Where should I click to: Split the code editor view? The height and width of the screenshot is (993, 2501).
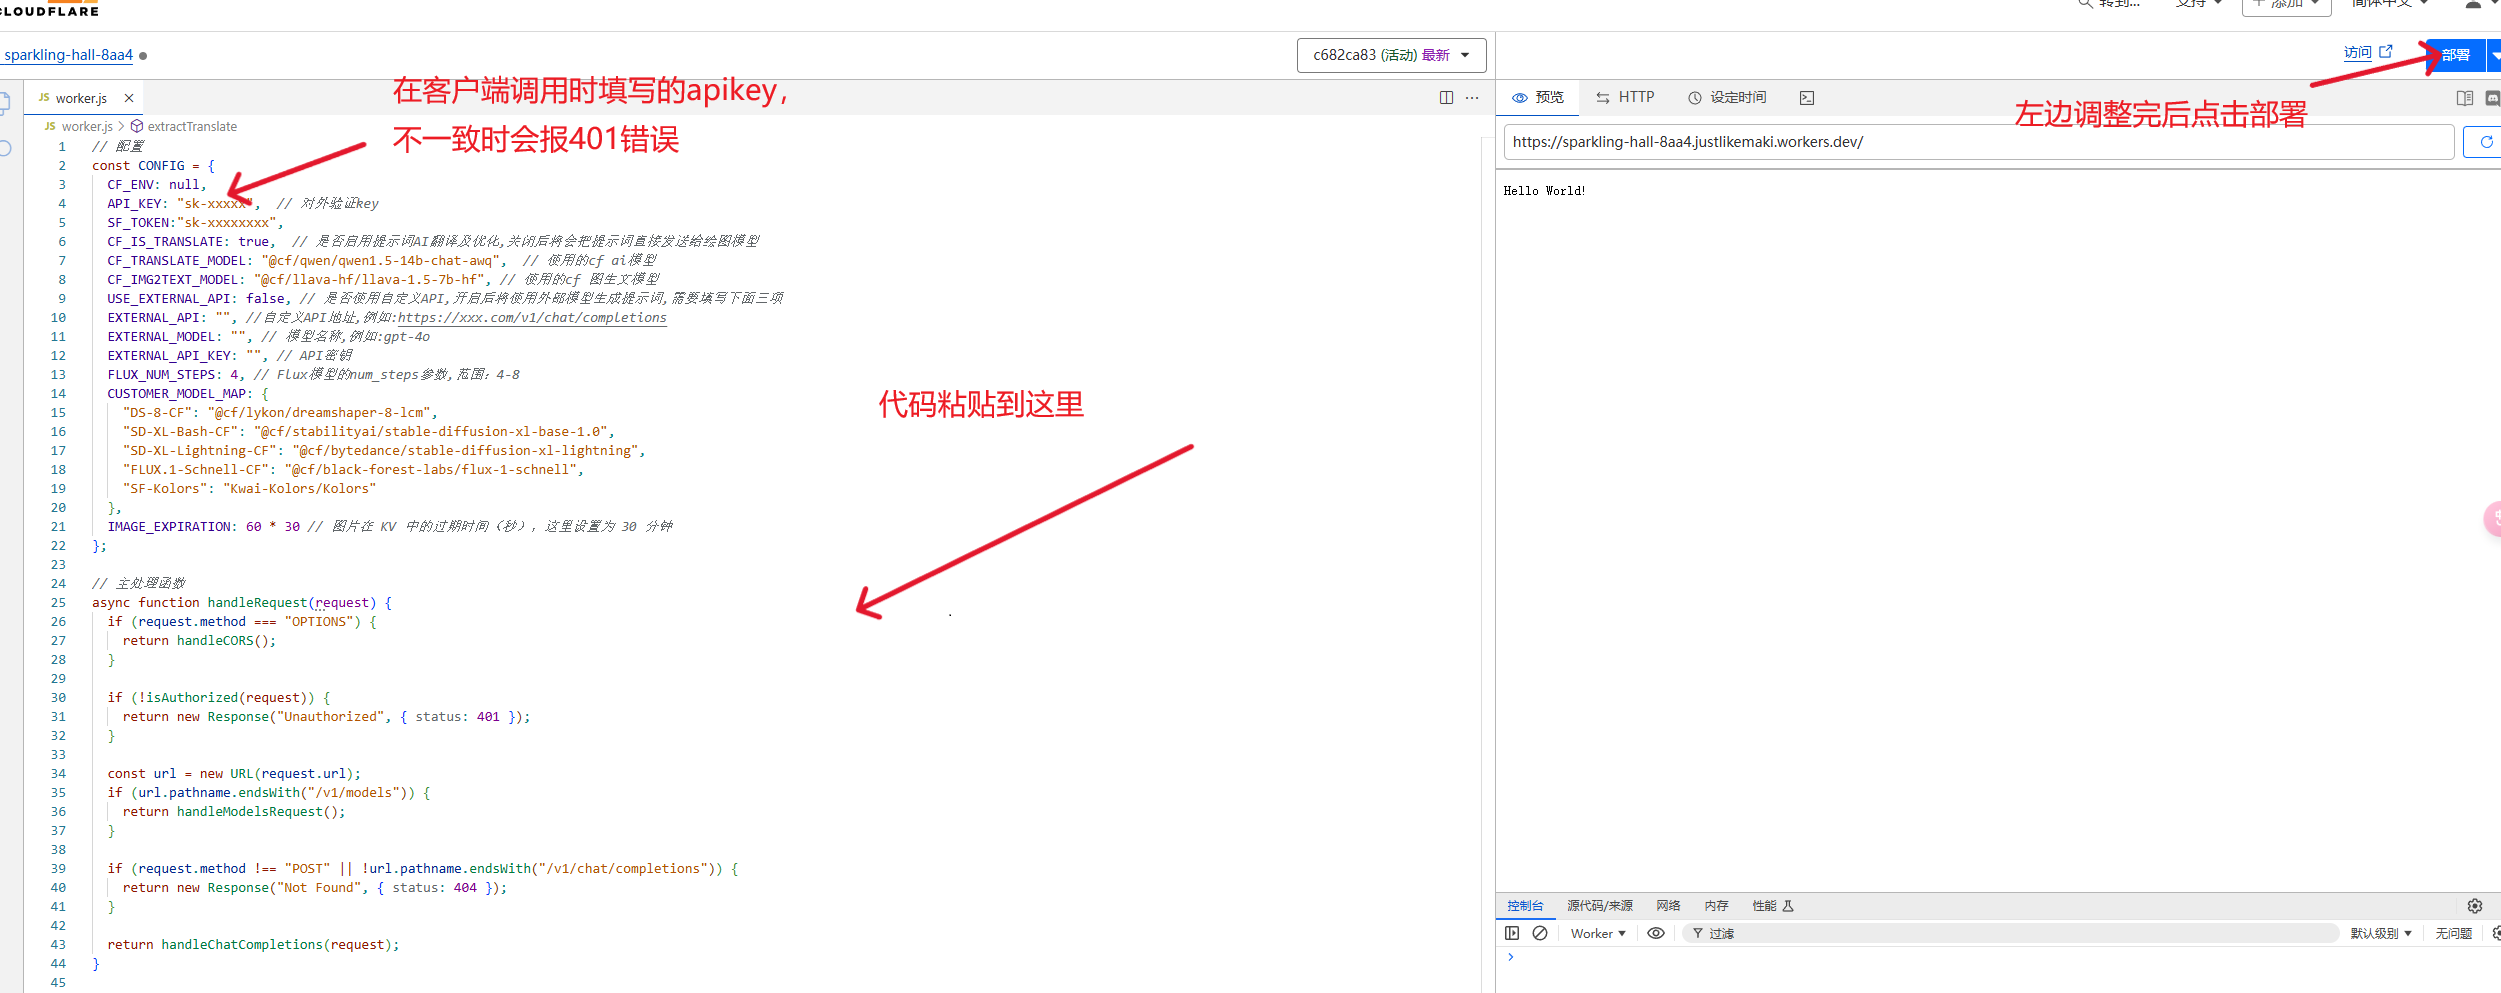(1446, 97)
